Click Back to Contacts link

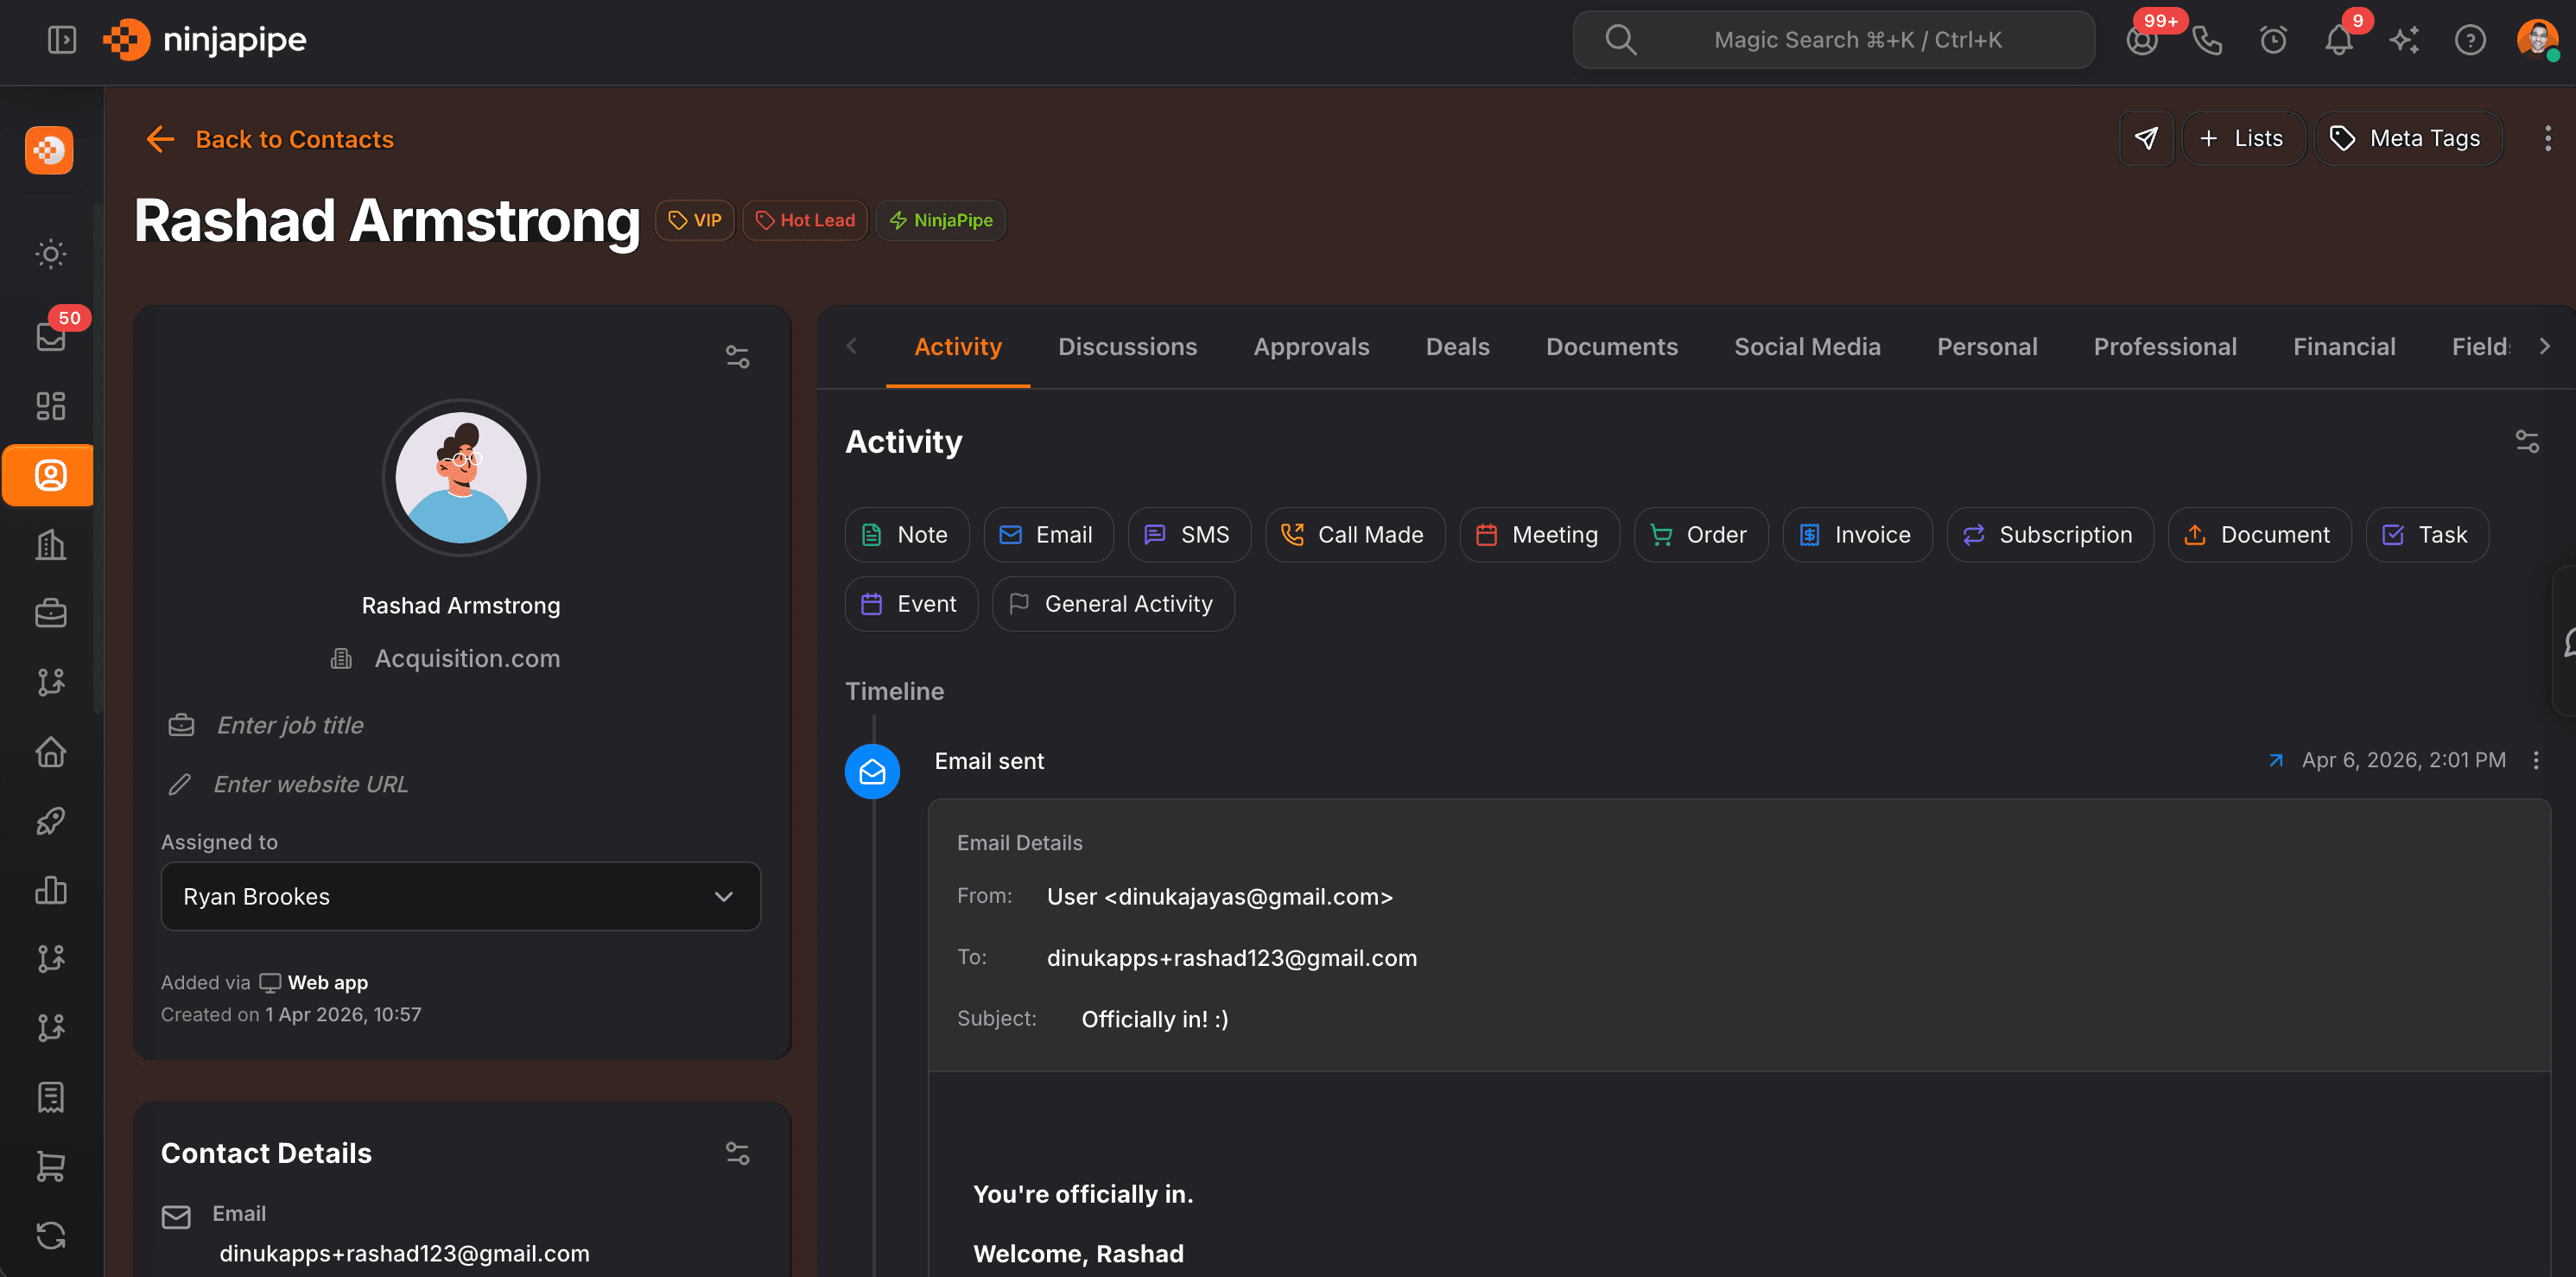coord(294,139)
